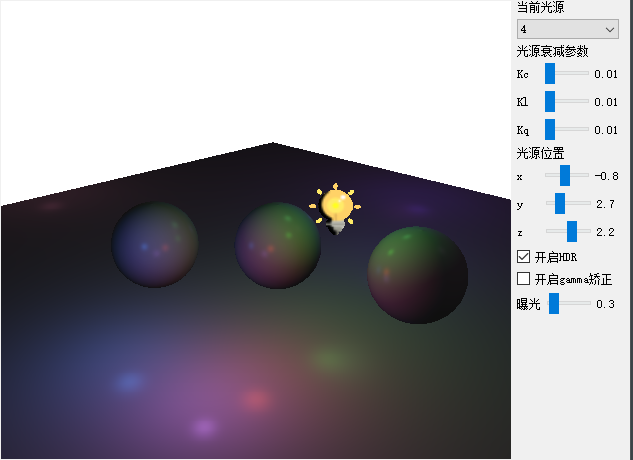The image size is (633, 460).
Task: Move the light x position slider
Action: [x=565, y=175]
